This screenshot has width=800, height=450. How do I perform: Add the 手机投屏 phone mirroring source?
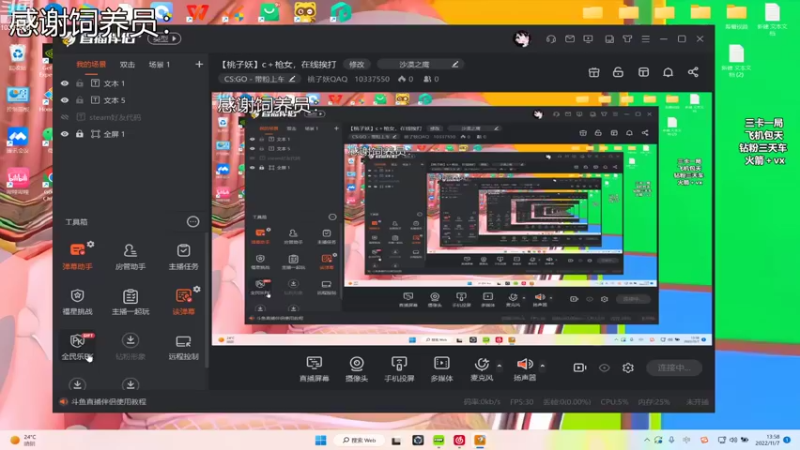[x=399, y=369]
